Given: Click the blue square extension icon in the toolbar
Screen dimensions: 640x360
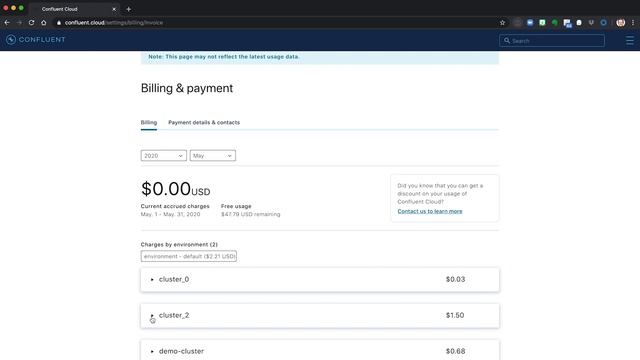Looking at the screenshot, I should 530,23.
